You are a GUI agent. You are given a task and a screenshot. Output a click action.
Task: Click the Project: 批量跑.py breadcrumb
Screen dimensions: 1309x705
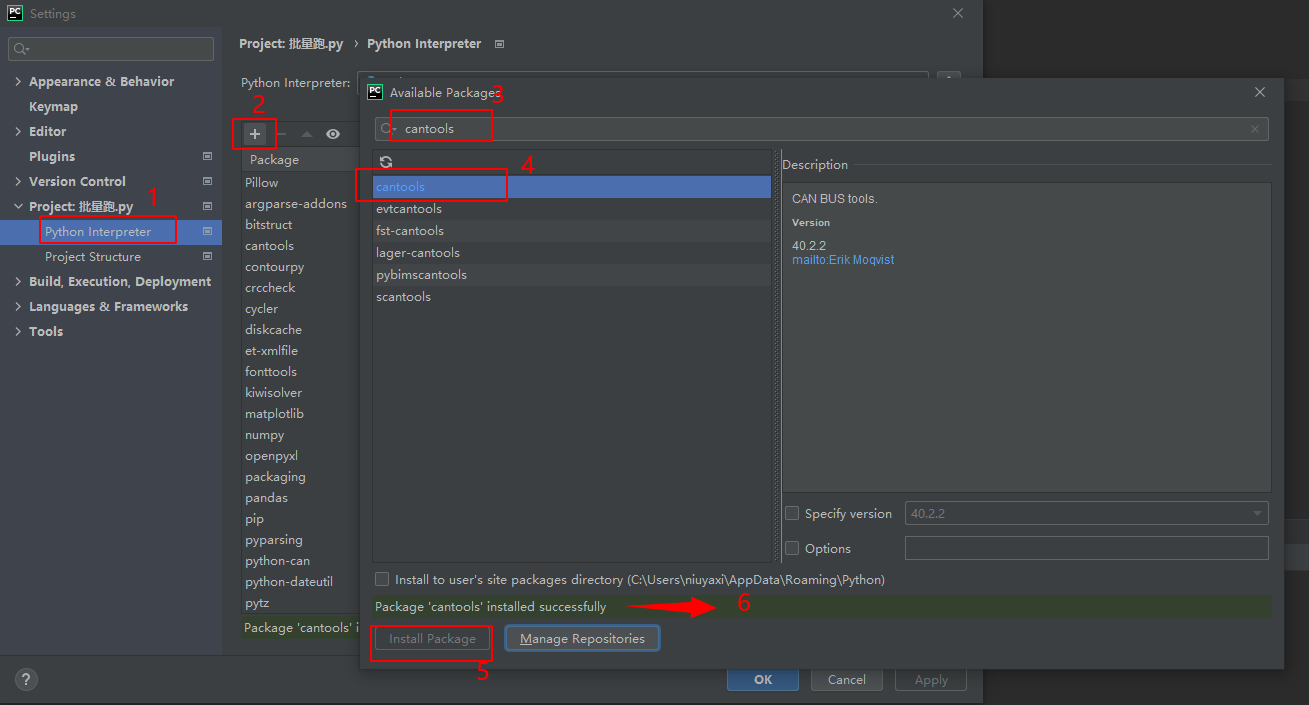pyautogui.click(x=291, y=44)
